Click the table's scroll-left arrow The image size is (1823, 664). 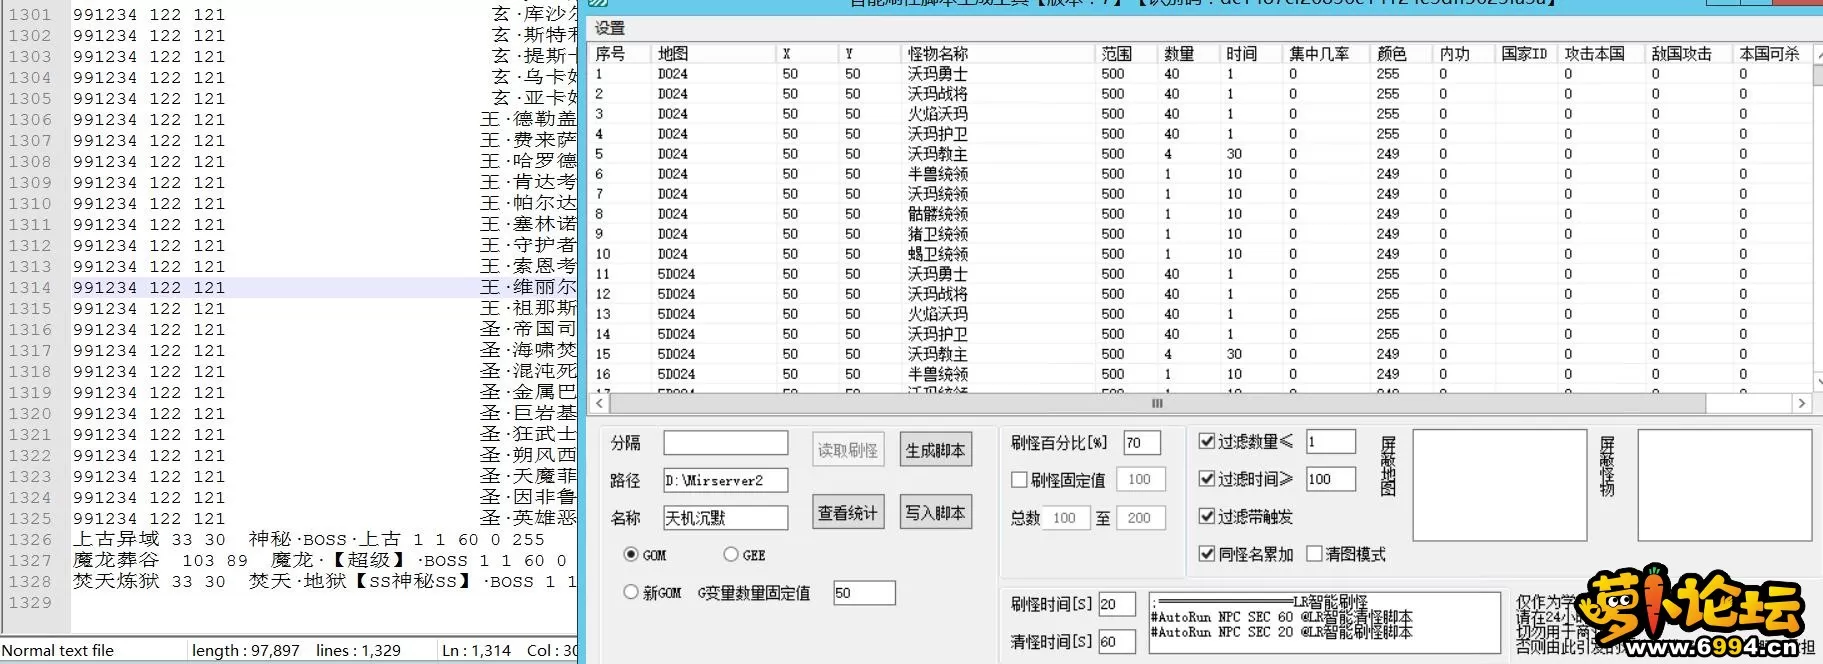(600, 403)
